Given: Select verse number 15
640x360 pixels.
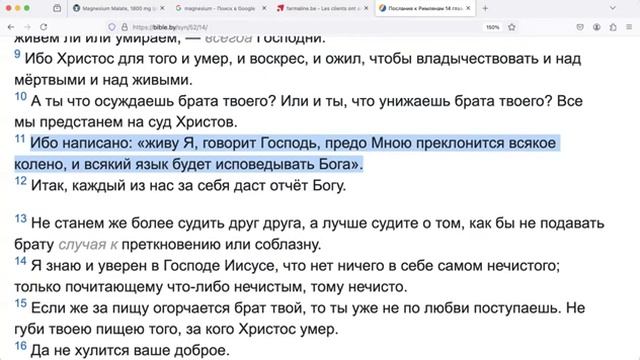Looking at the screenshot, I should [20, 303].
